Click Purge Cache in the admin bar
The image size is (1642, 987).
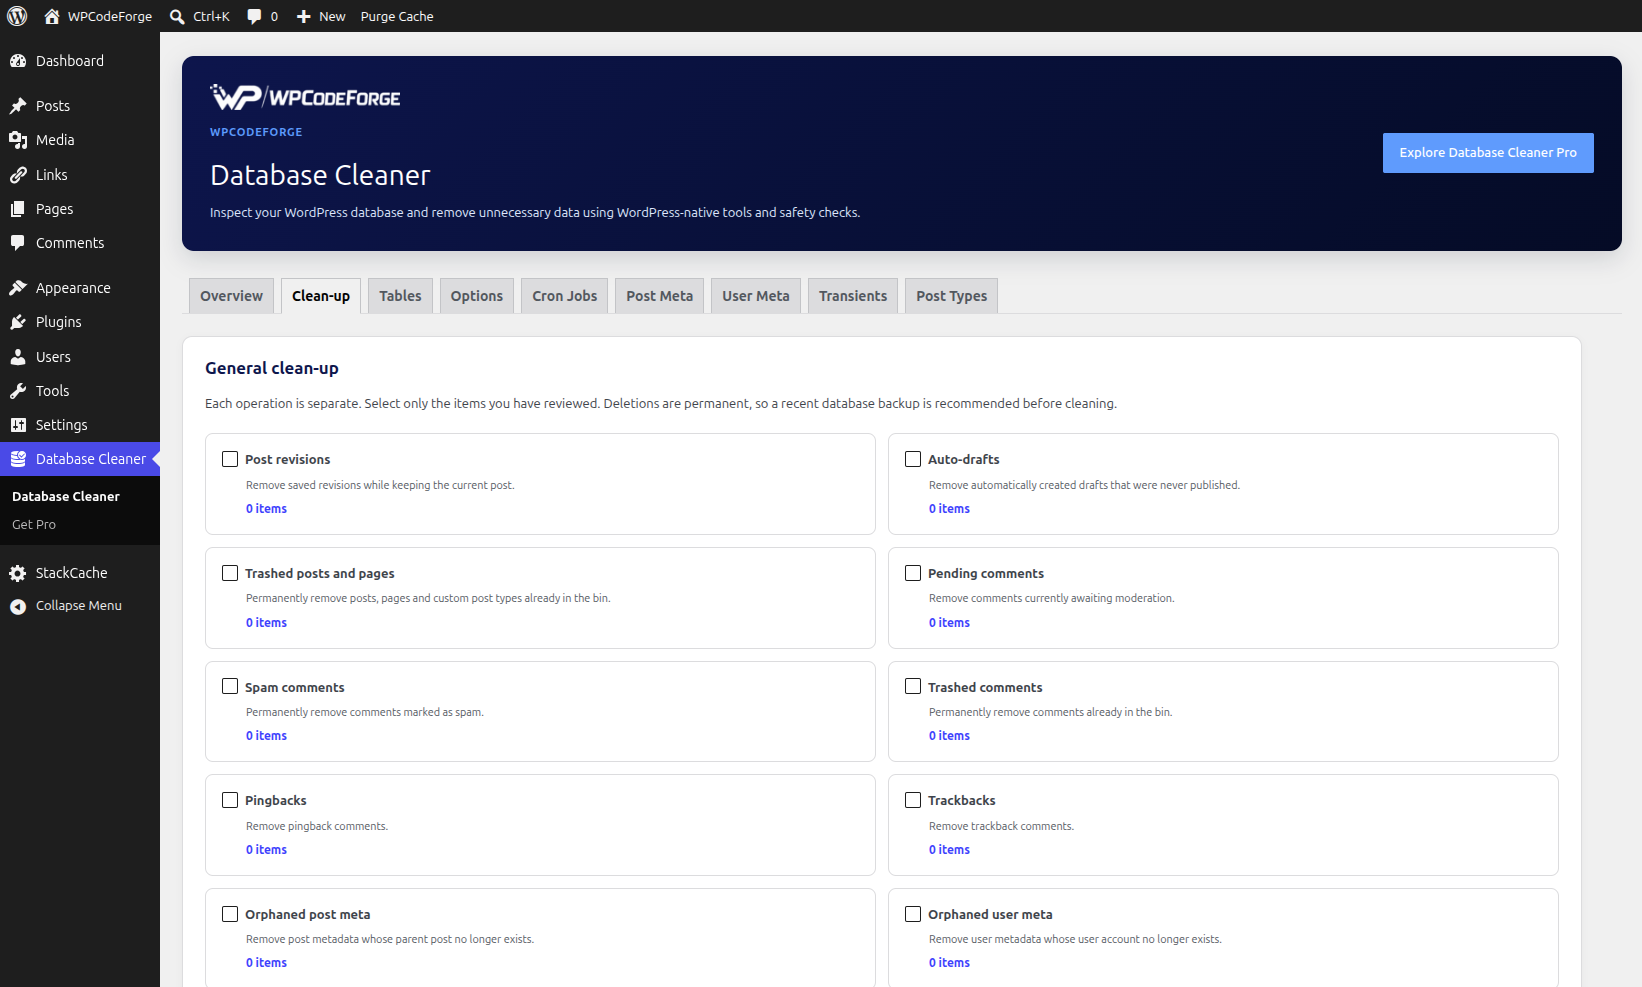(397, 16)
